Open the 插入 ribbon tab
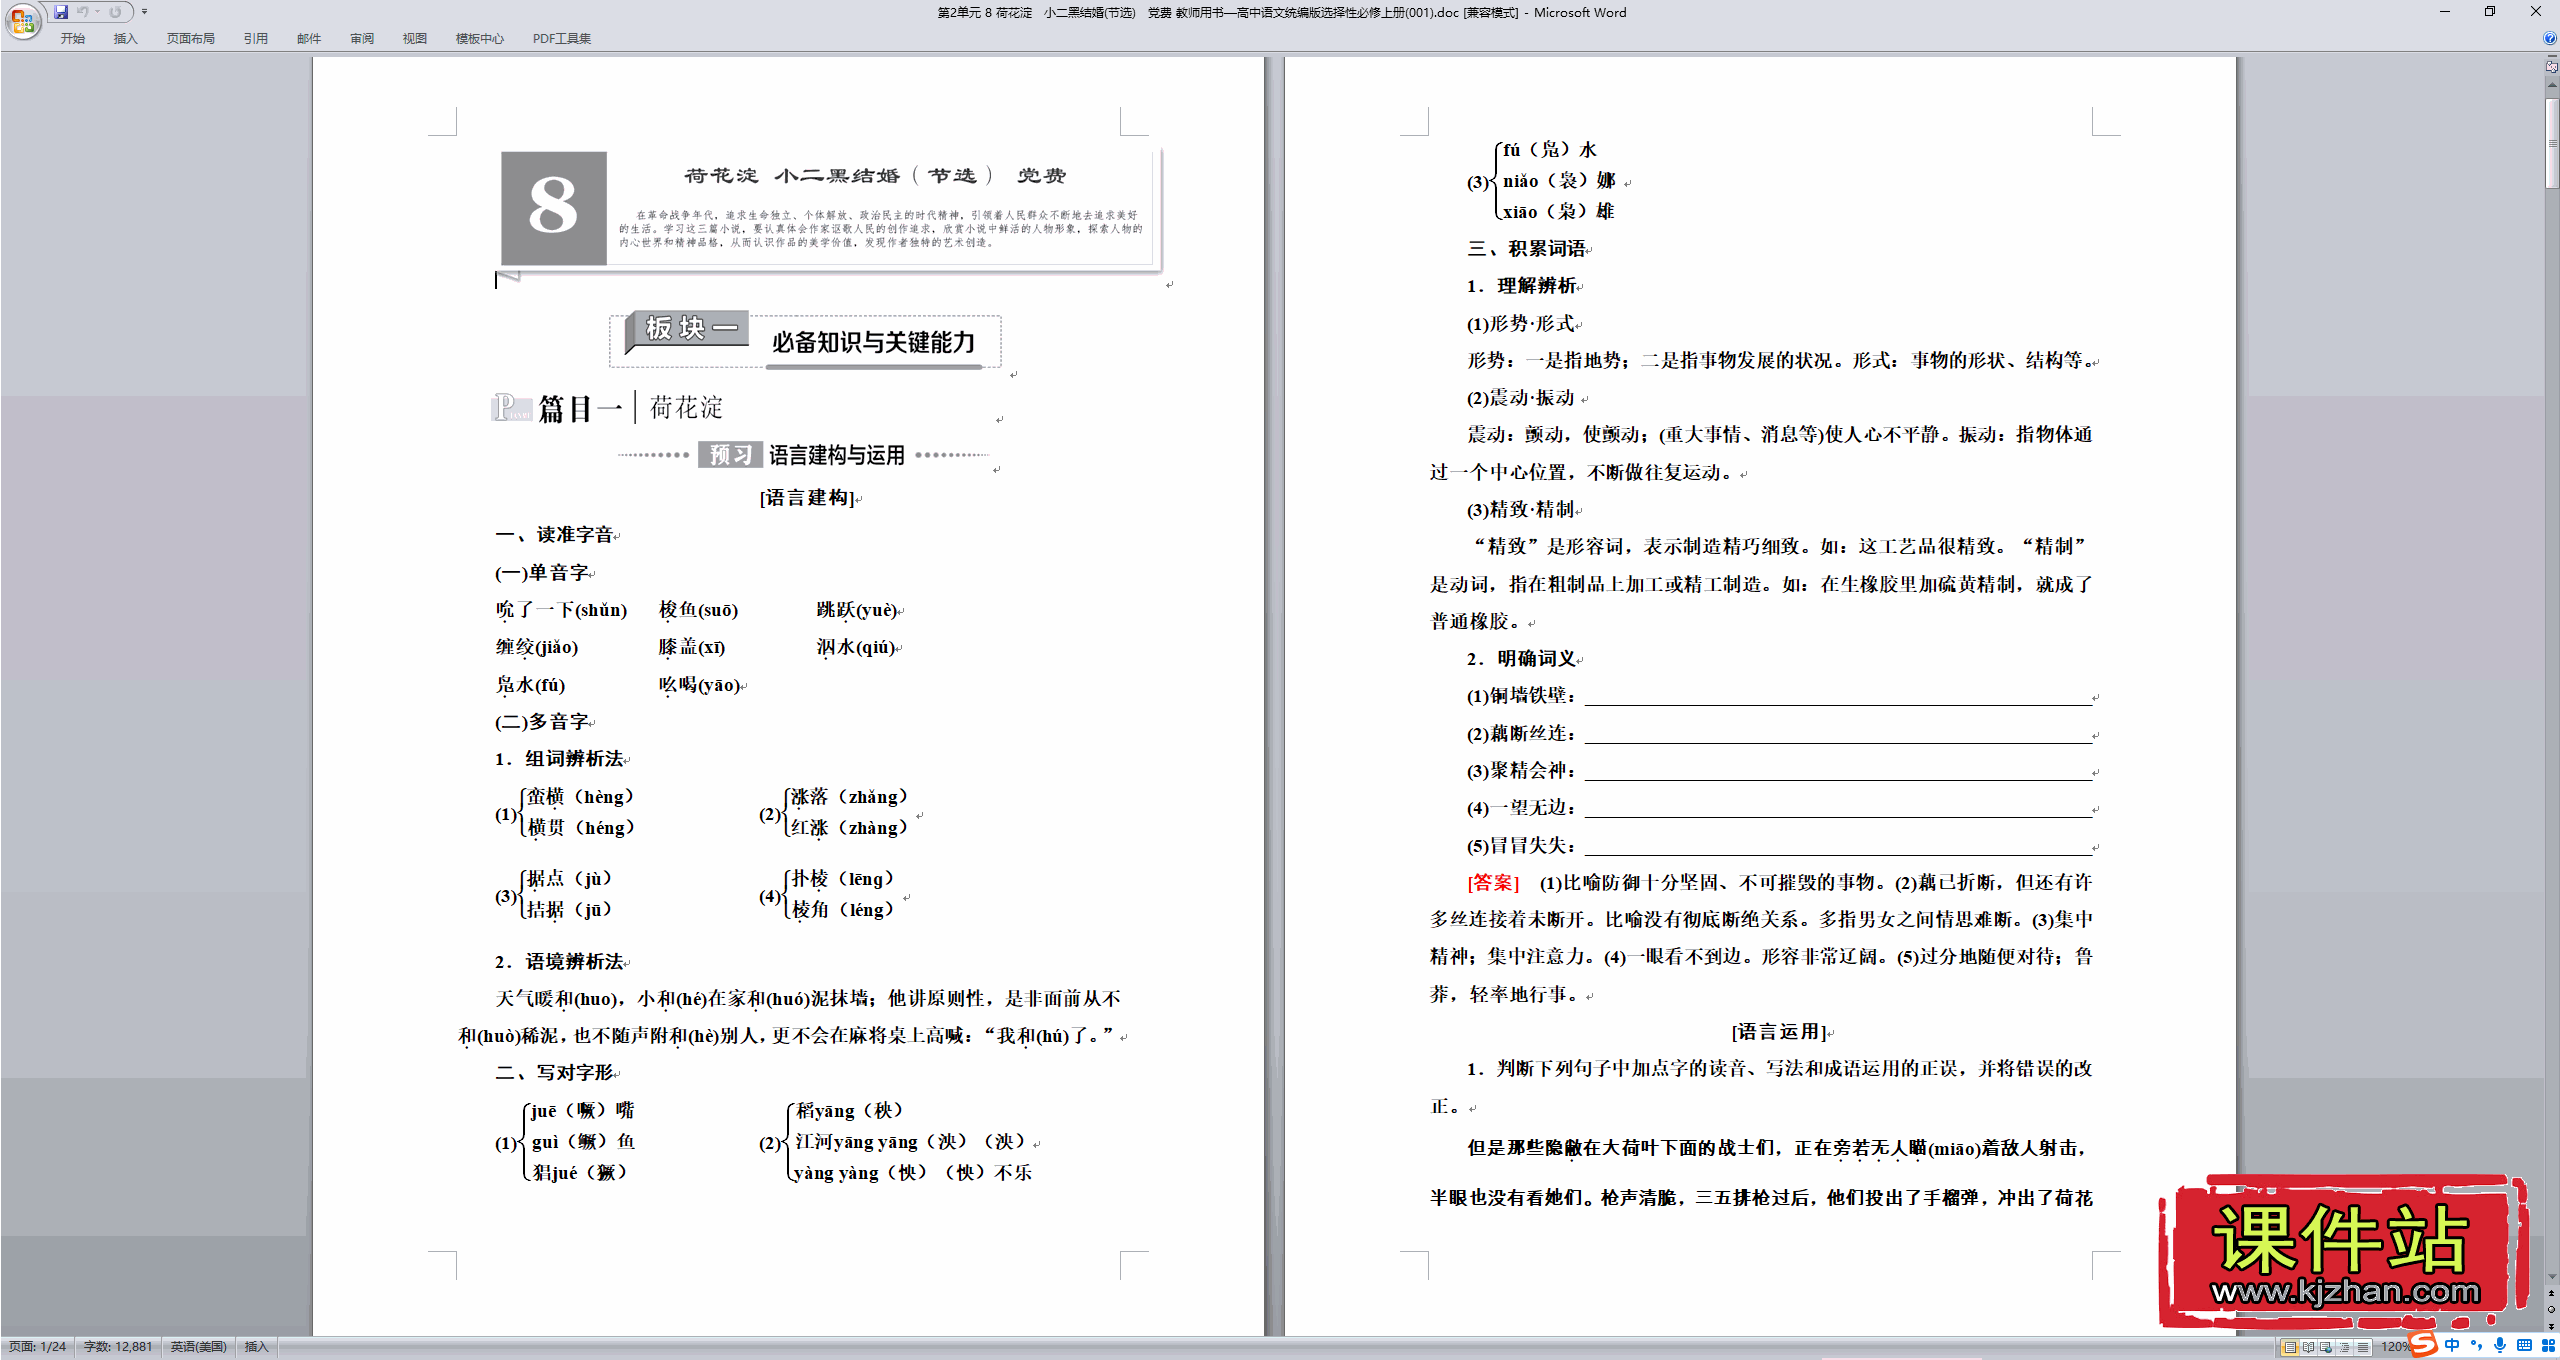Image resolution: width=2560 pixels, height=1360 pixels. point(125,39)
